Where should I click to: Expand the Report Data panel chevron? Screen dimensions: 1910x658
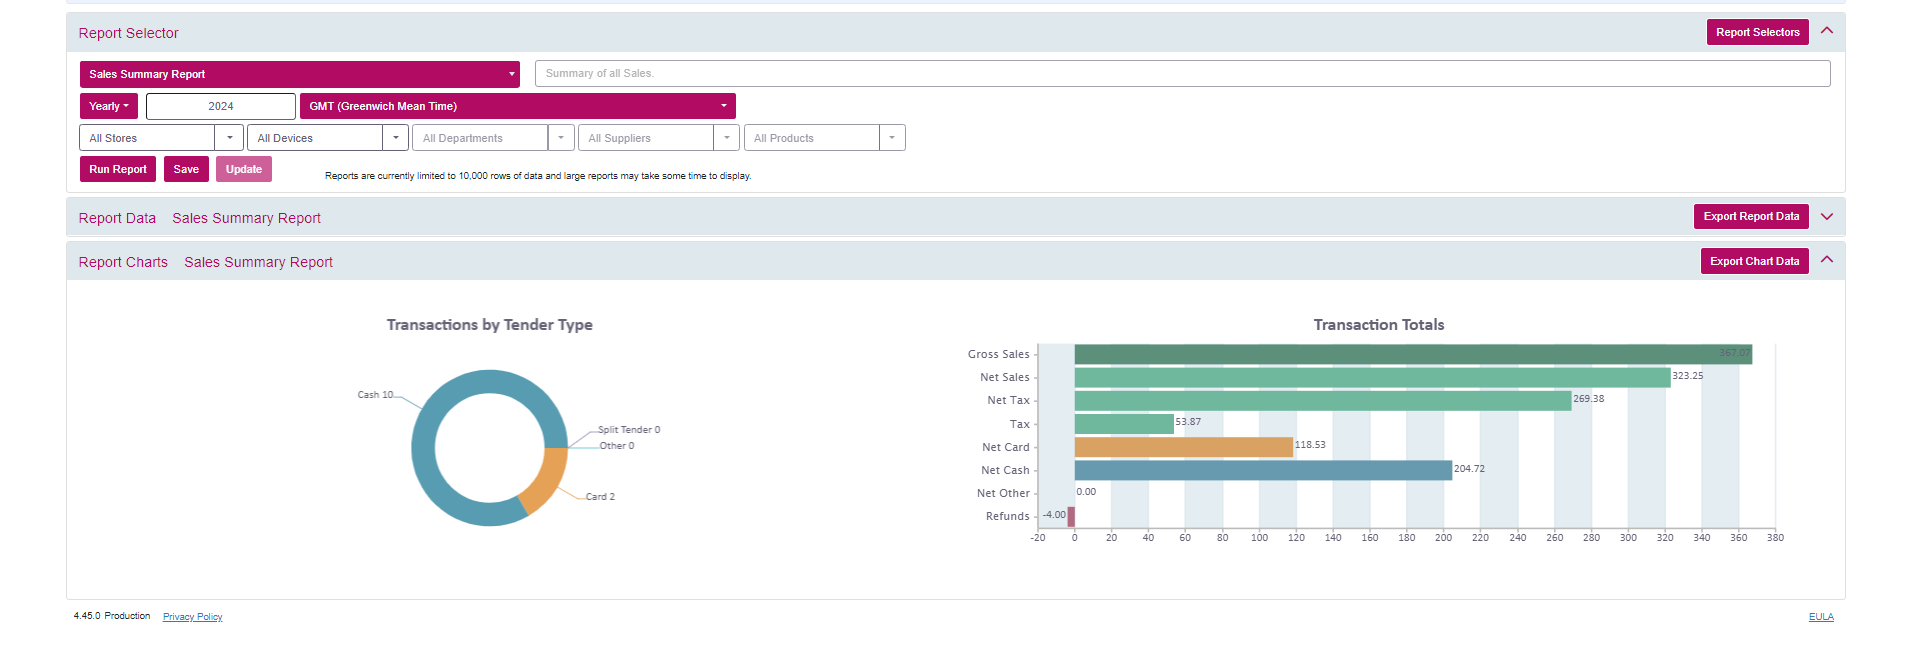1826,217
